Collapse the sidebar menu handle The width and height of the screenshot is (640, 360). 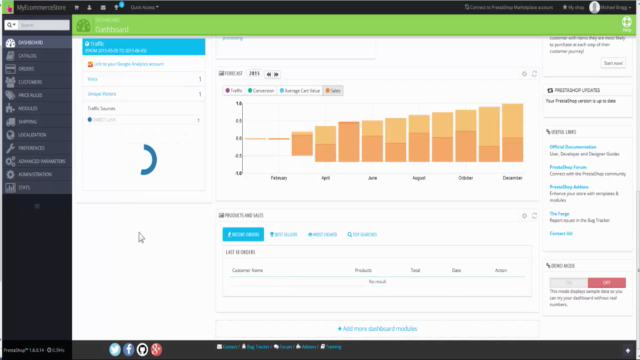pos(37,206)
